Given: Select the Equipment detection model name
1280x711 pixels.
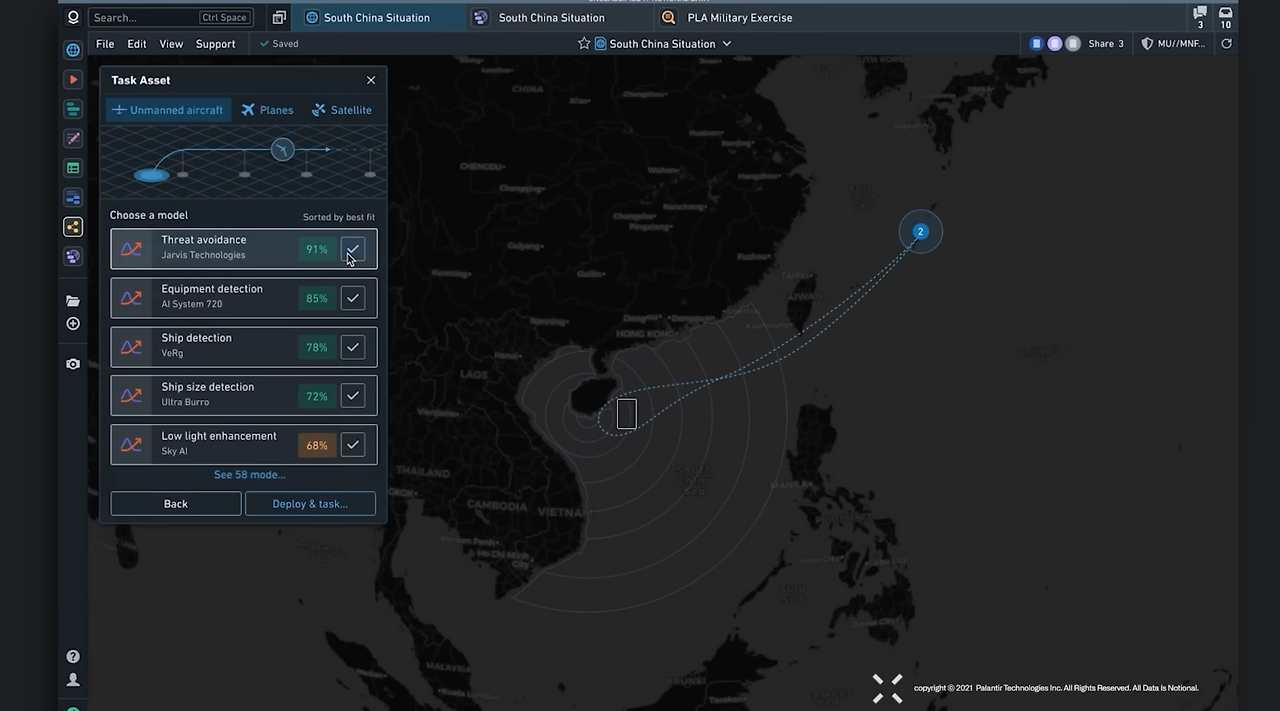Looking at the screenshot, I should 212,289.
